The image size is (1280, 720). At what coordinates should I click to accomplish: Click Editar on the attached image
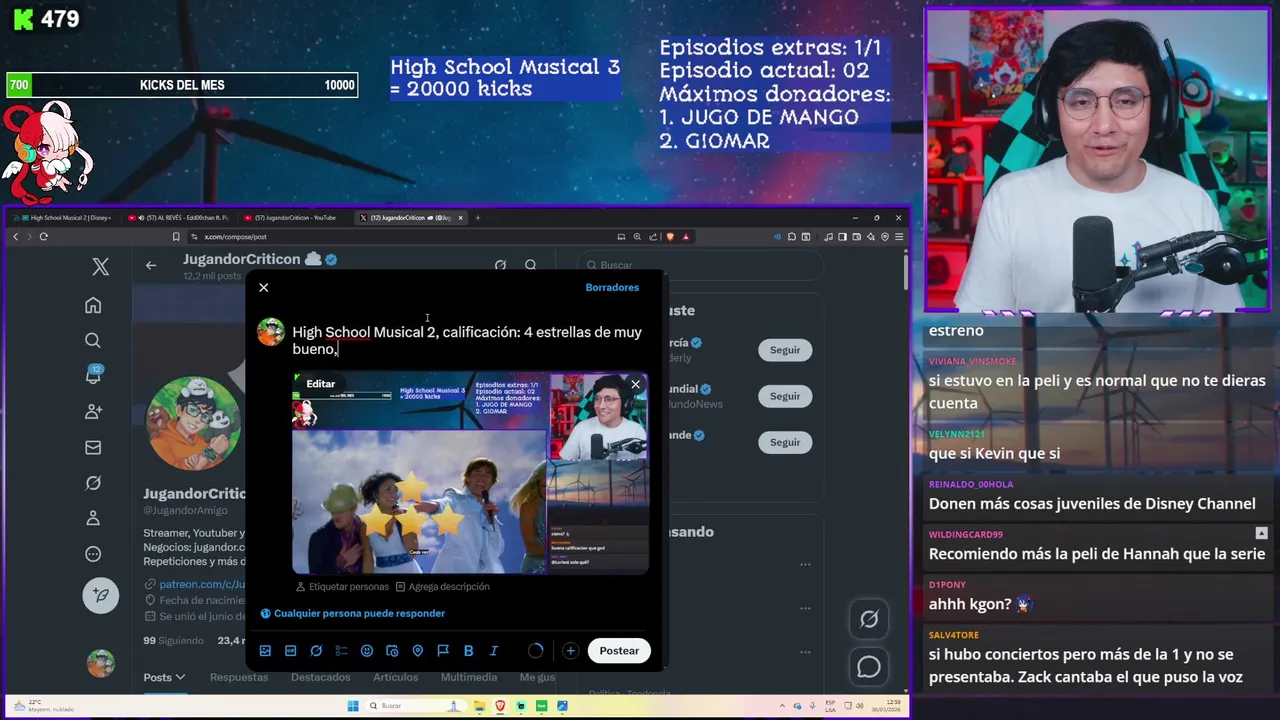[x=321, y=384]
